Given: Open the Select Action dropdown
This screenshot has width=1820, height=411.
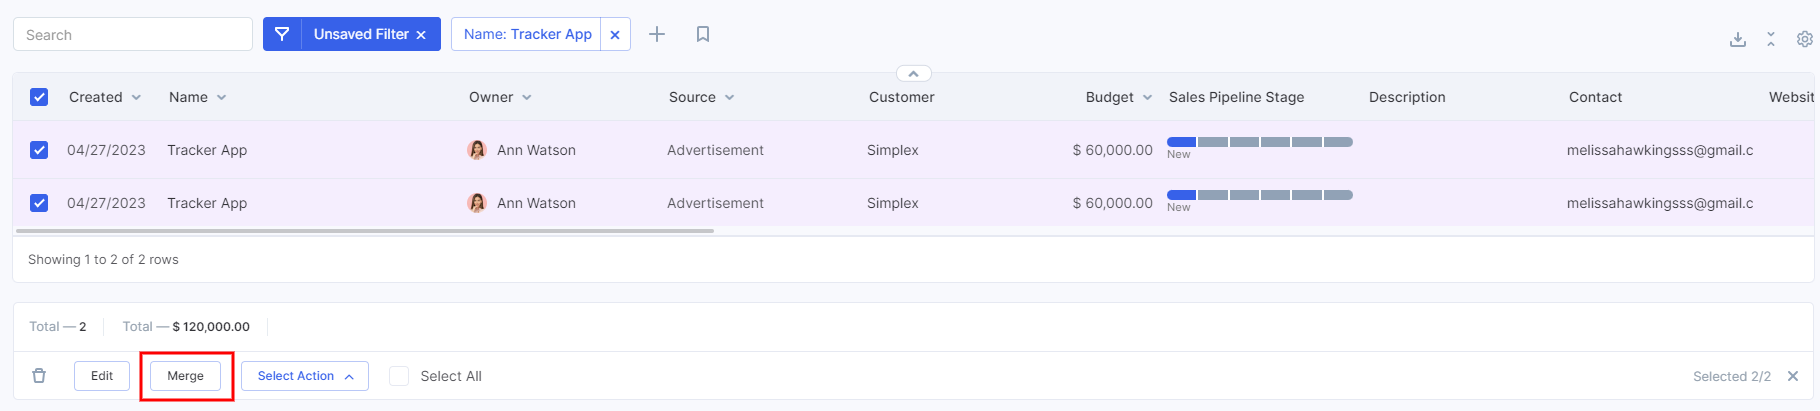Looking at the screenshot, I should 305,376.
